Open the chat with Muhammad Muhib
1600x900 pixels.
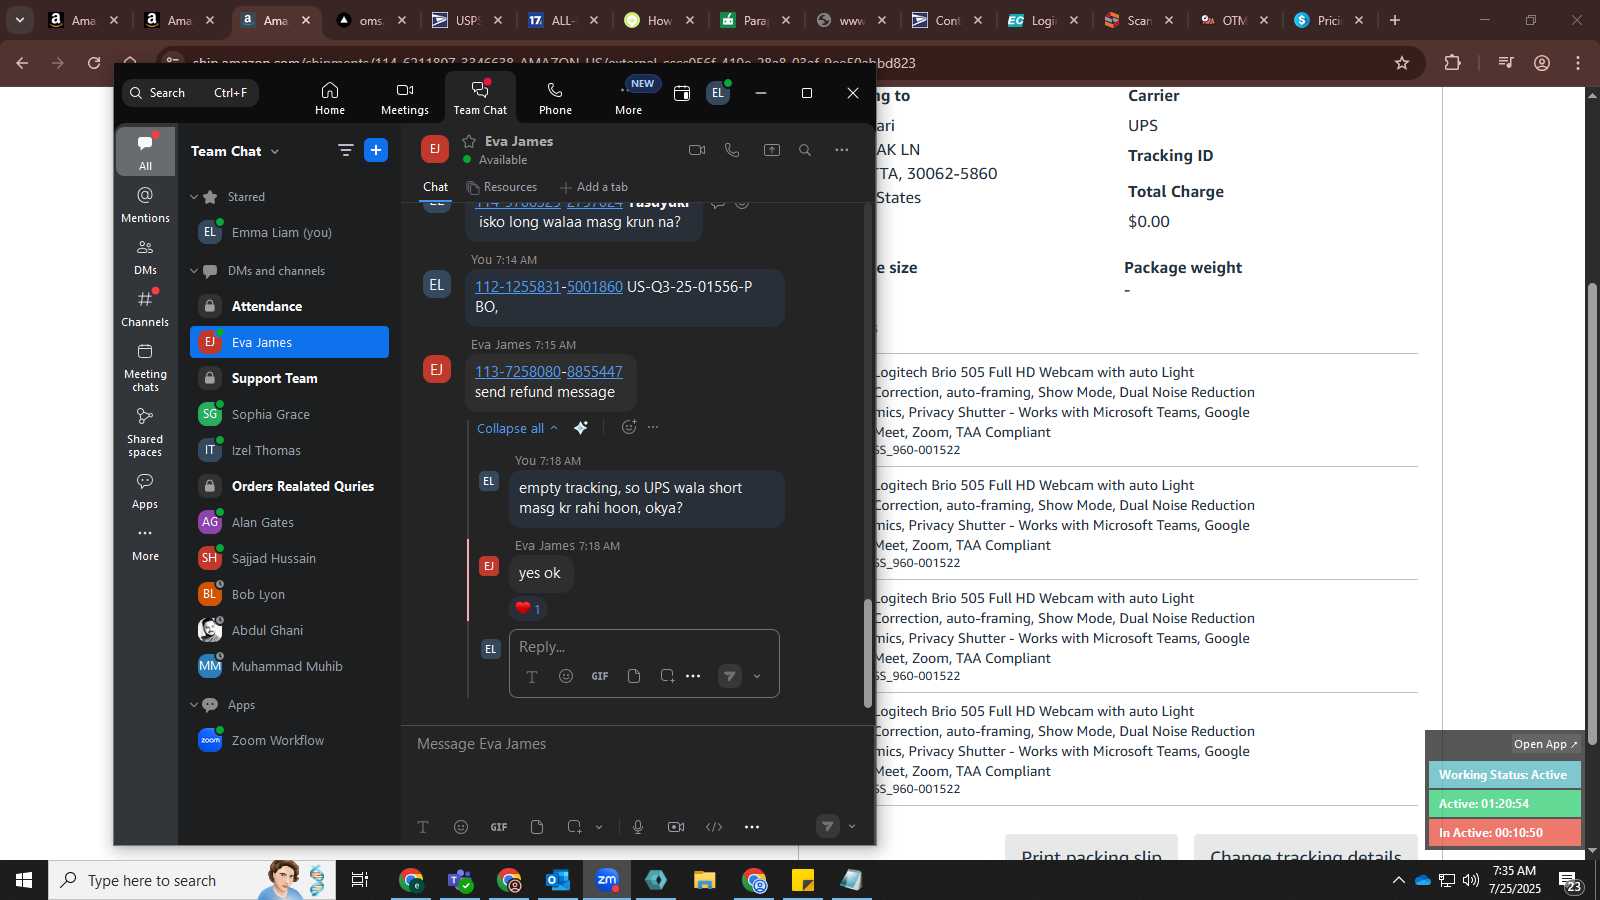click(x=289, y=666)
